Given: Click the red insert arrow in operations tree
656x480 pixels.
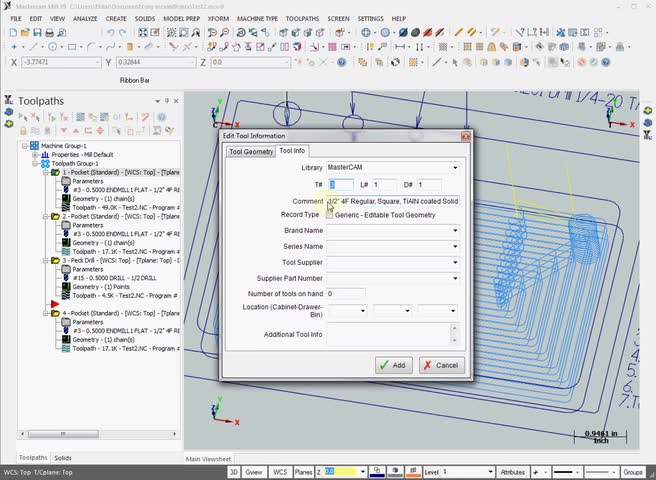Looking at the screenshot, I should tap(55, 304).
